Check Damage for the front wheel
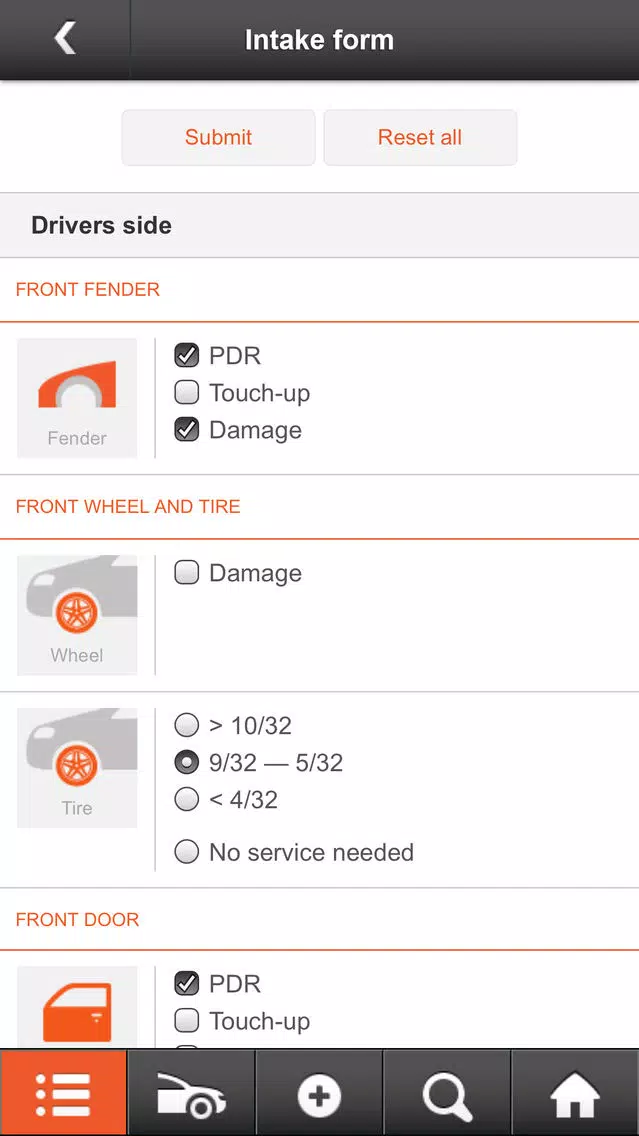Image resolution: width=639 pixels, height=1136 pixels. pyautogui.click(x=187, y=573)
